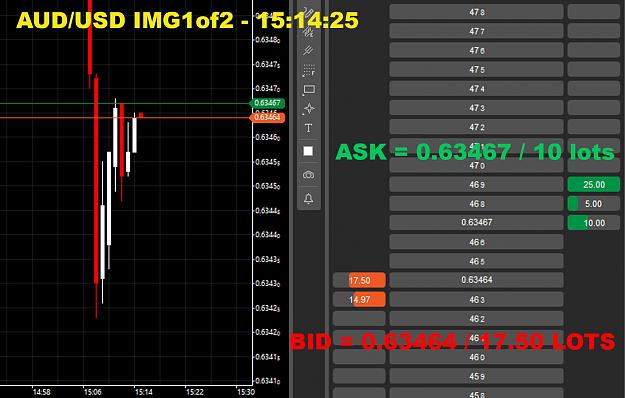Image resolution: width=625 pixels, height=398 pixels.
Task: Select the 25.00 ask volume cell
Action: click(594, 184)
